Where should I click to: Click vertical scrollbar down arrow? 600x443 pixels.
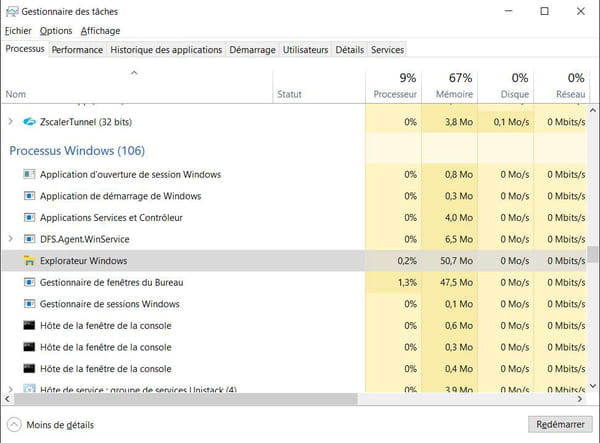click(593, 386)
